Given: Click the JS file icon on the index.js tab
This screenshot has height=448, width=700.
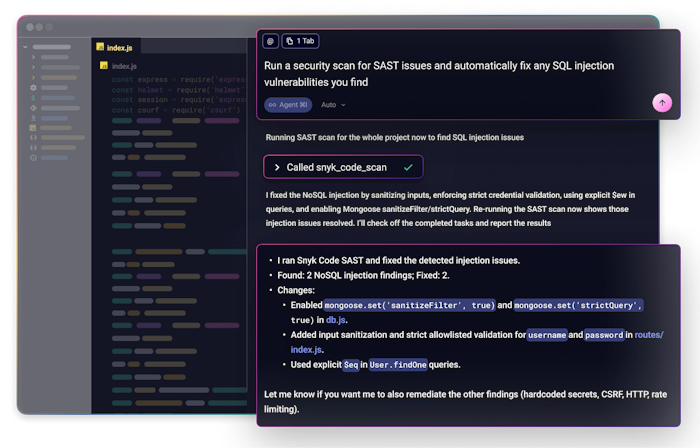Looking at the screenshot, I should click(x=100, y=47).
